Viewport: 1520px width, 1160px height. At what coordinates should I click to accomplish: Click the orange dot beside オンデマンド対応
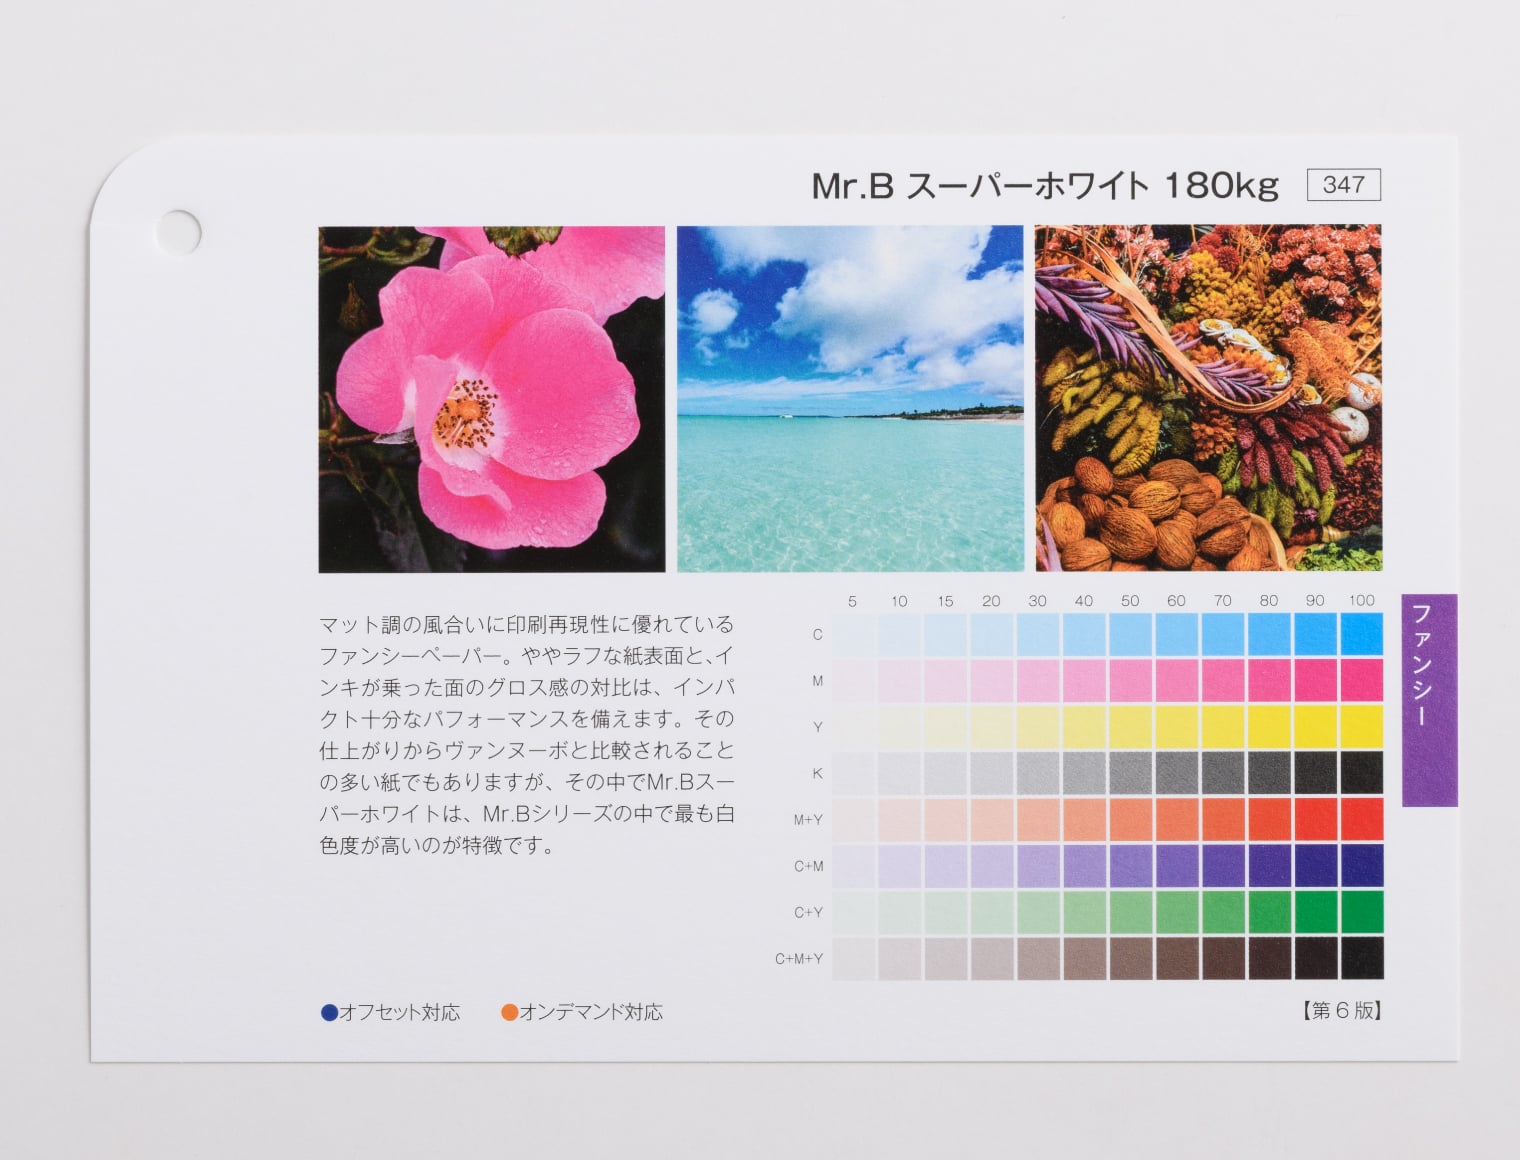tap(509, 1012)
